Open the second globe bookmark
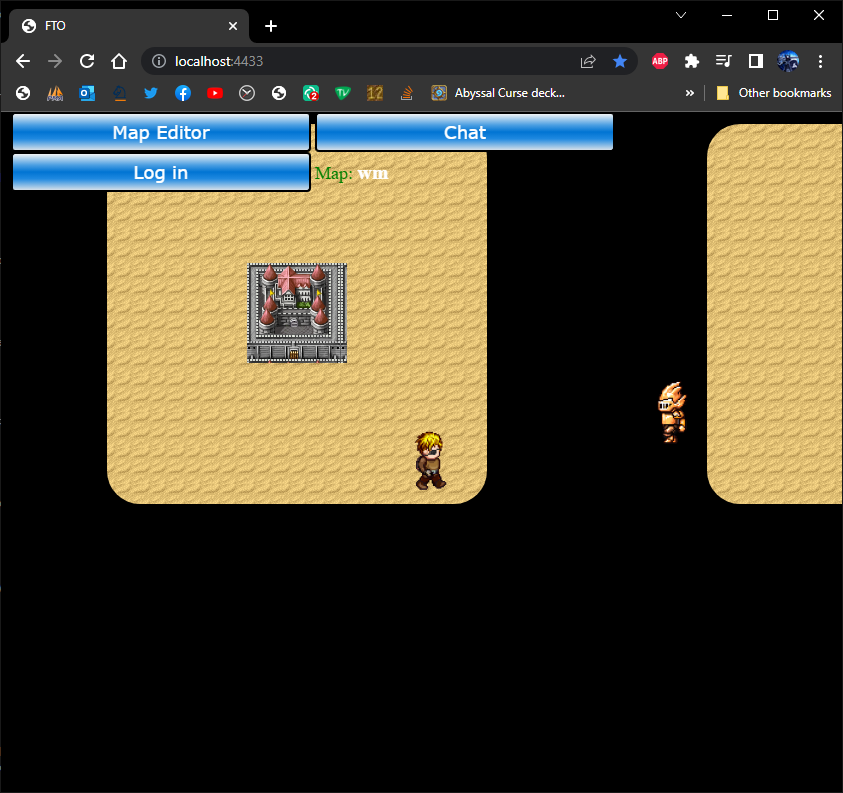 (x=279, y=93)
